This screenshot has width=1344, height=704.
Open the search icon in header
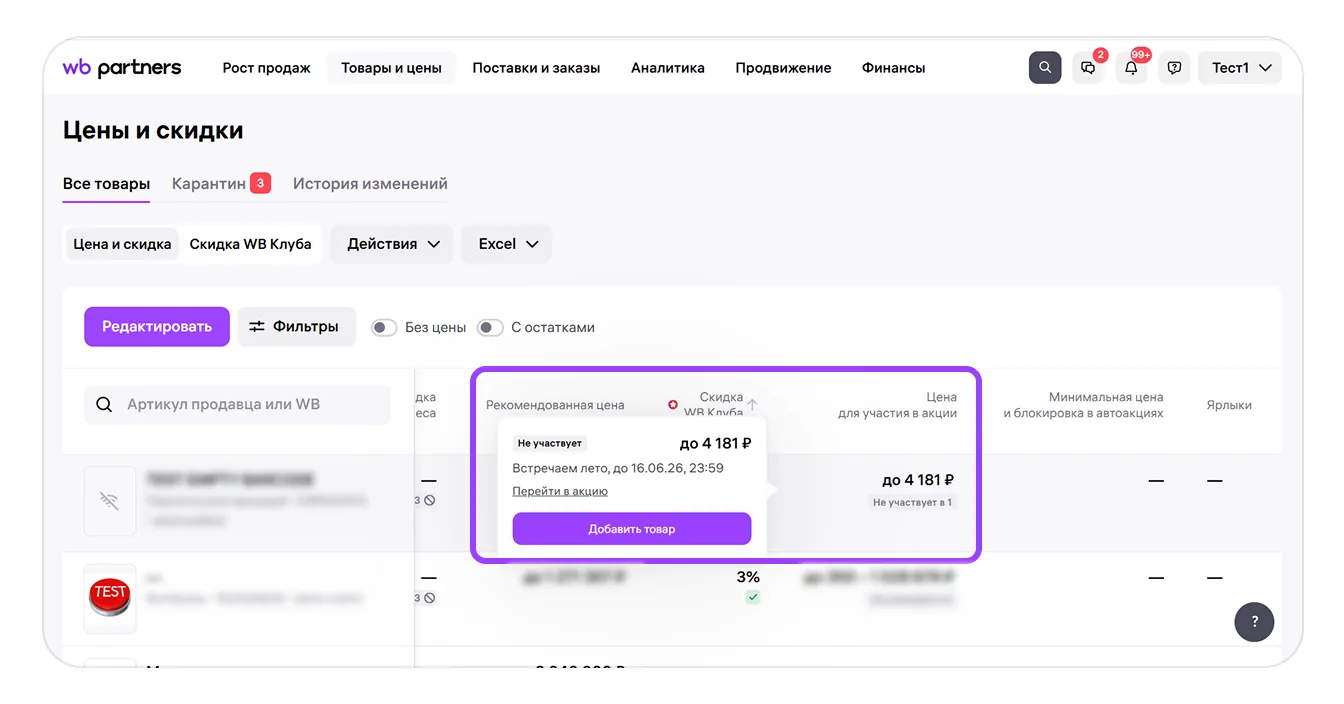tap(1045, 68)
